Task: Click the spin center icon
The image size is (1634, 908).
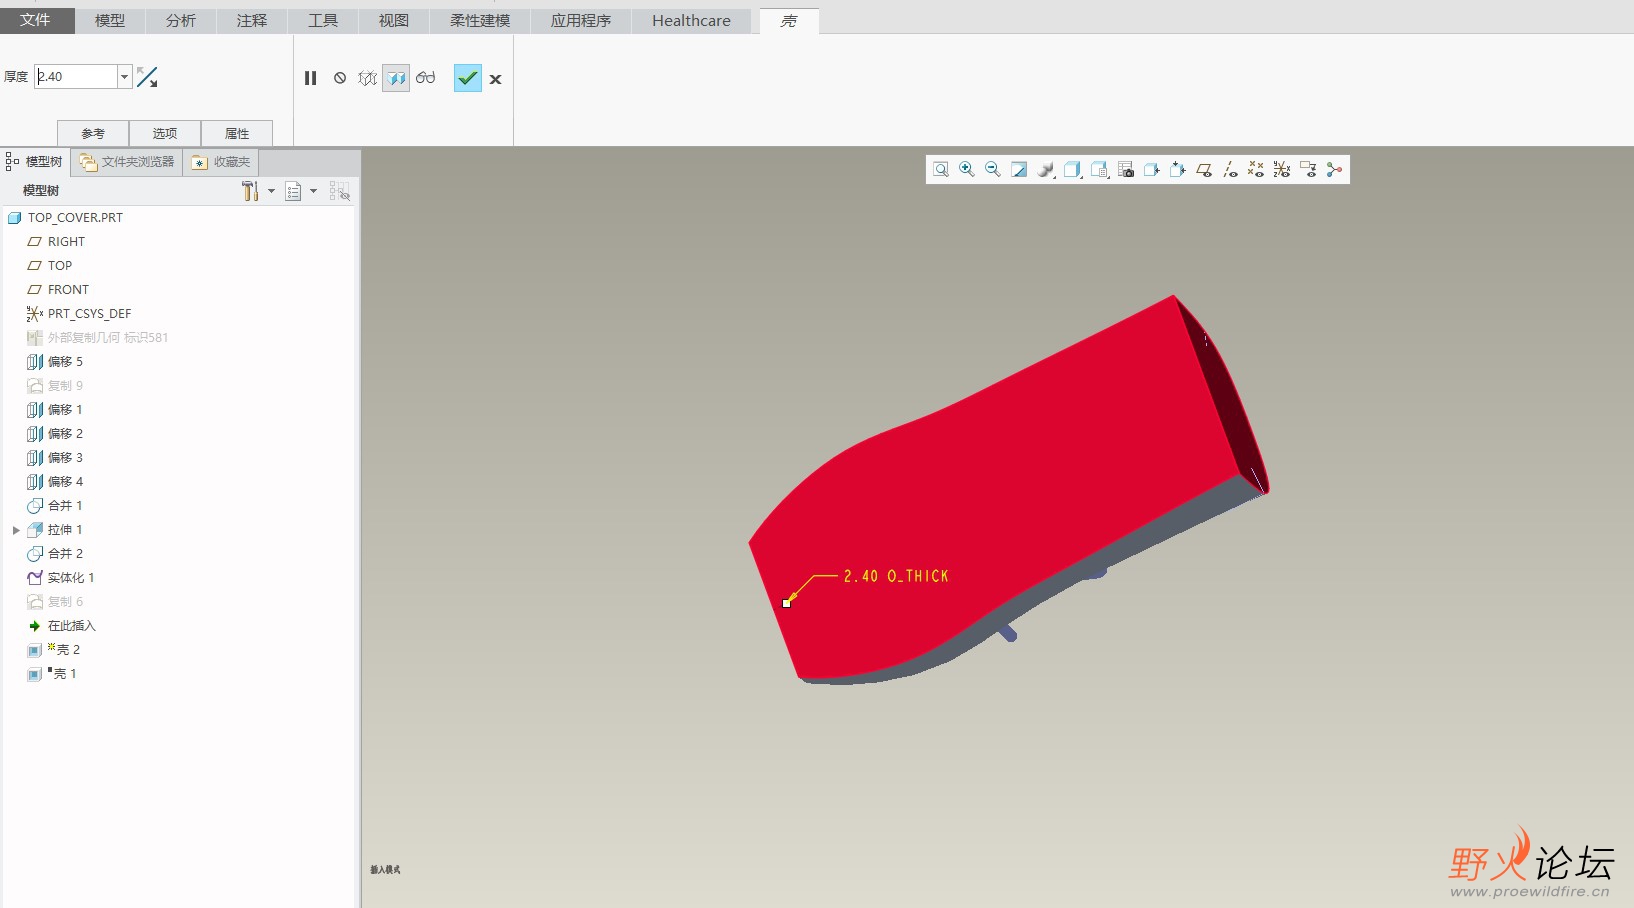Action: (x=1334, y=170)
